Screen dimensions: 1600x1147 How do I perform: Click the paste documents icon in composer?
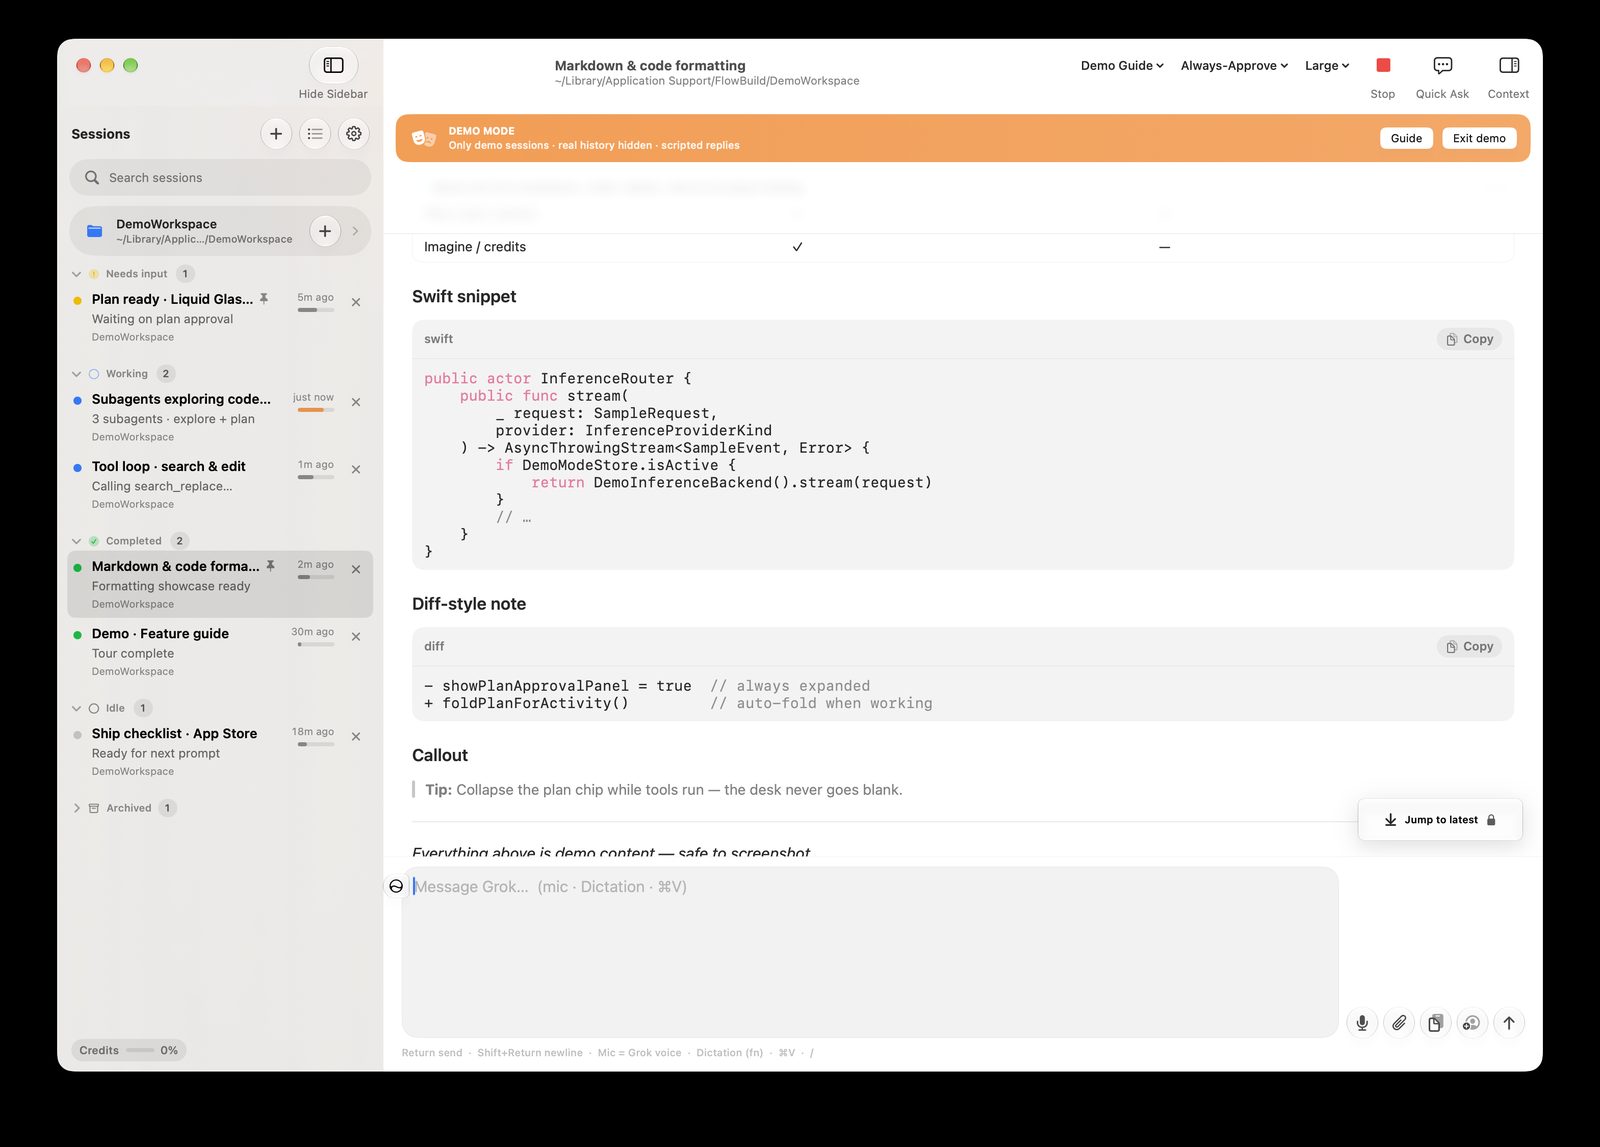click(1435, 1022)
